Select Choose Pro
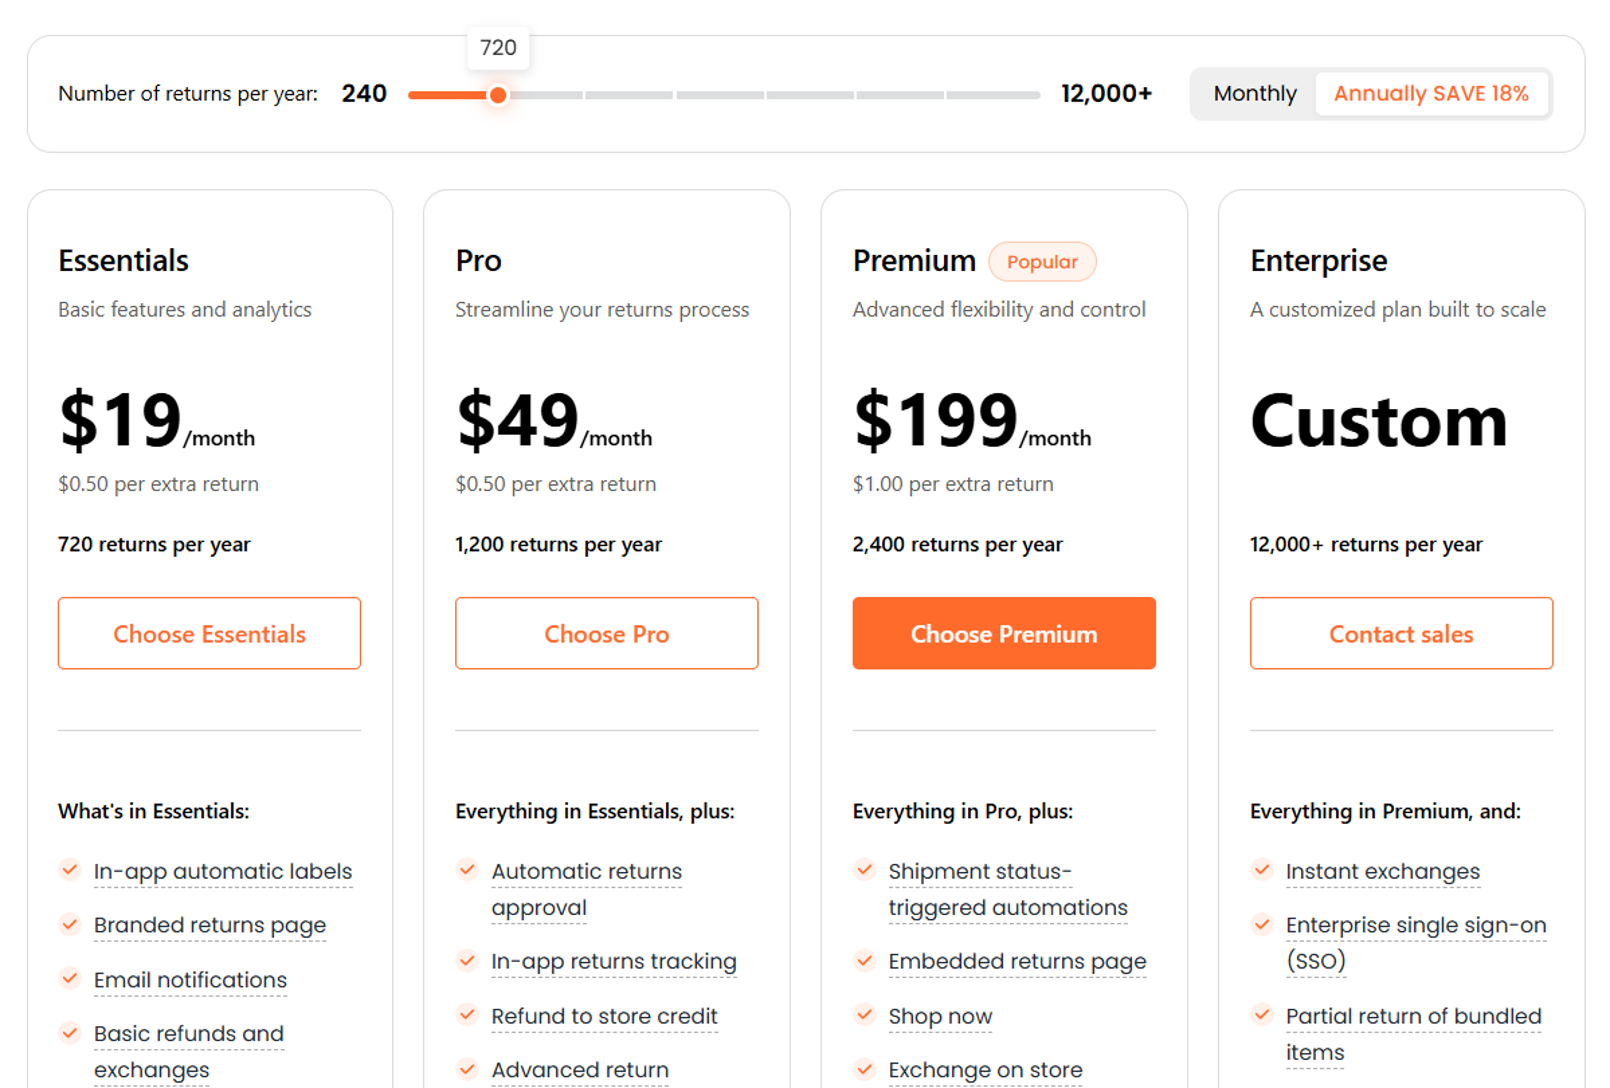1610x1088 pixels. [606, 633]
